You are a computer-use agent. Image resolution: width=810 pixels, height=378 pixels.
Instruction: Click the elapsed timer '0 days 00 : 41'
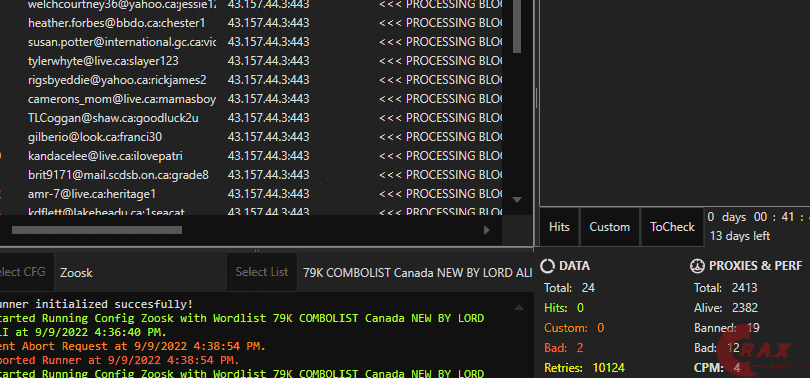click(758, 217)
